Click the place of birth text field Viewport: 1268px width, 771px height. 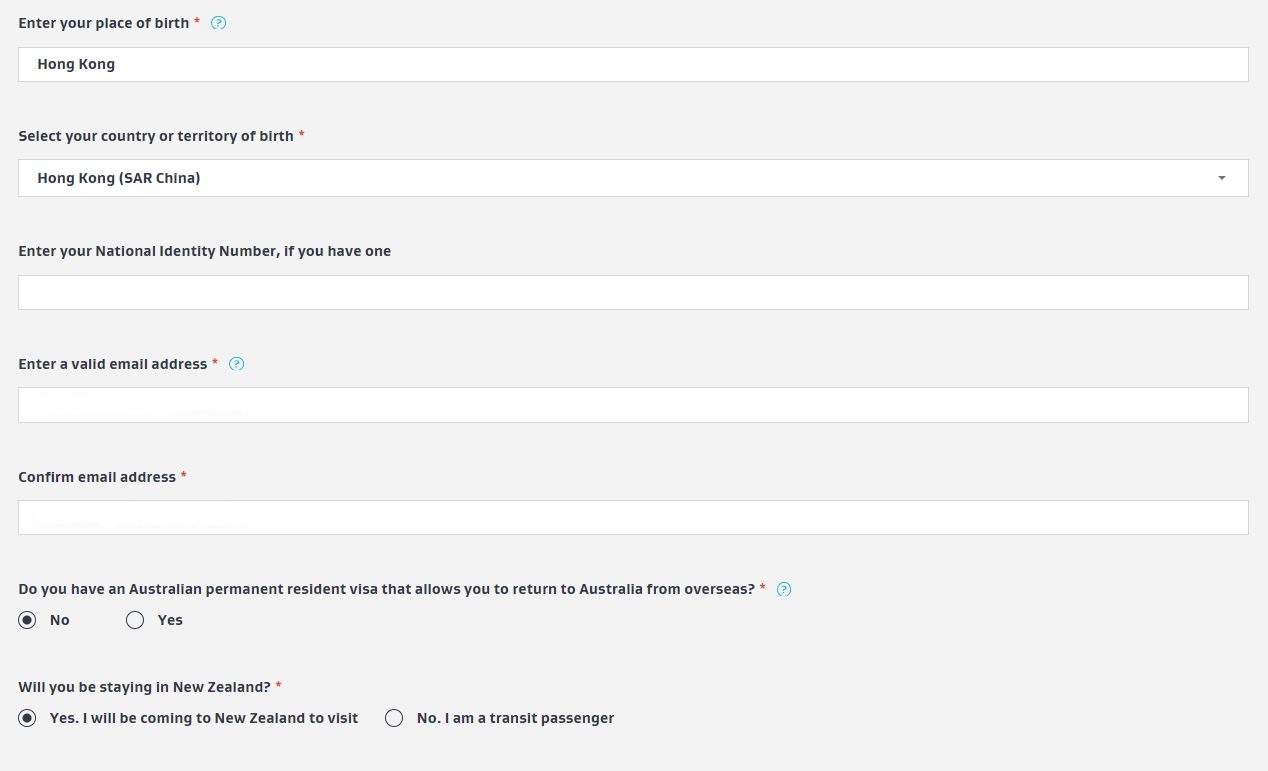632,65
